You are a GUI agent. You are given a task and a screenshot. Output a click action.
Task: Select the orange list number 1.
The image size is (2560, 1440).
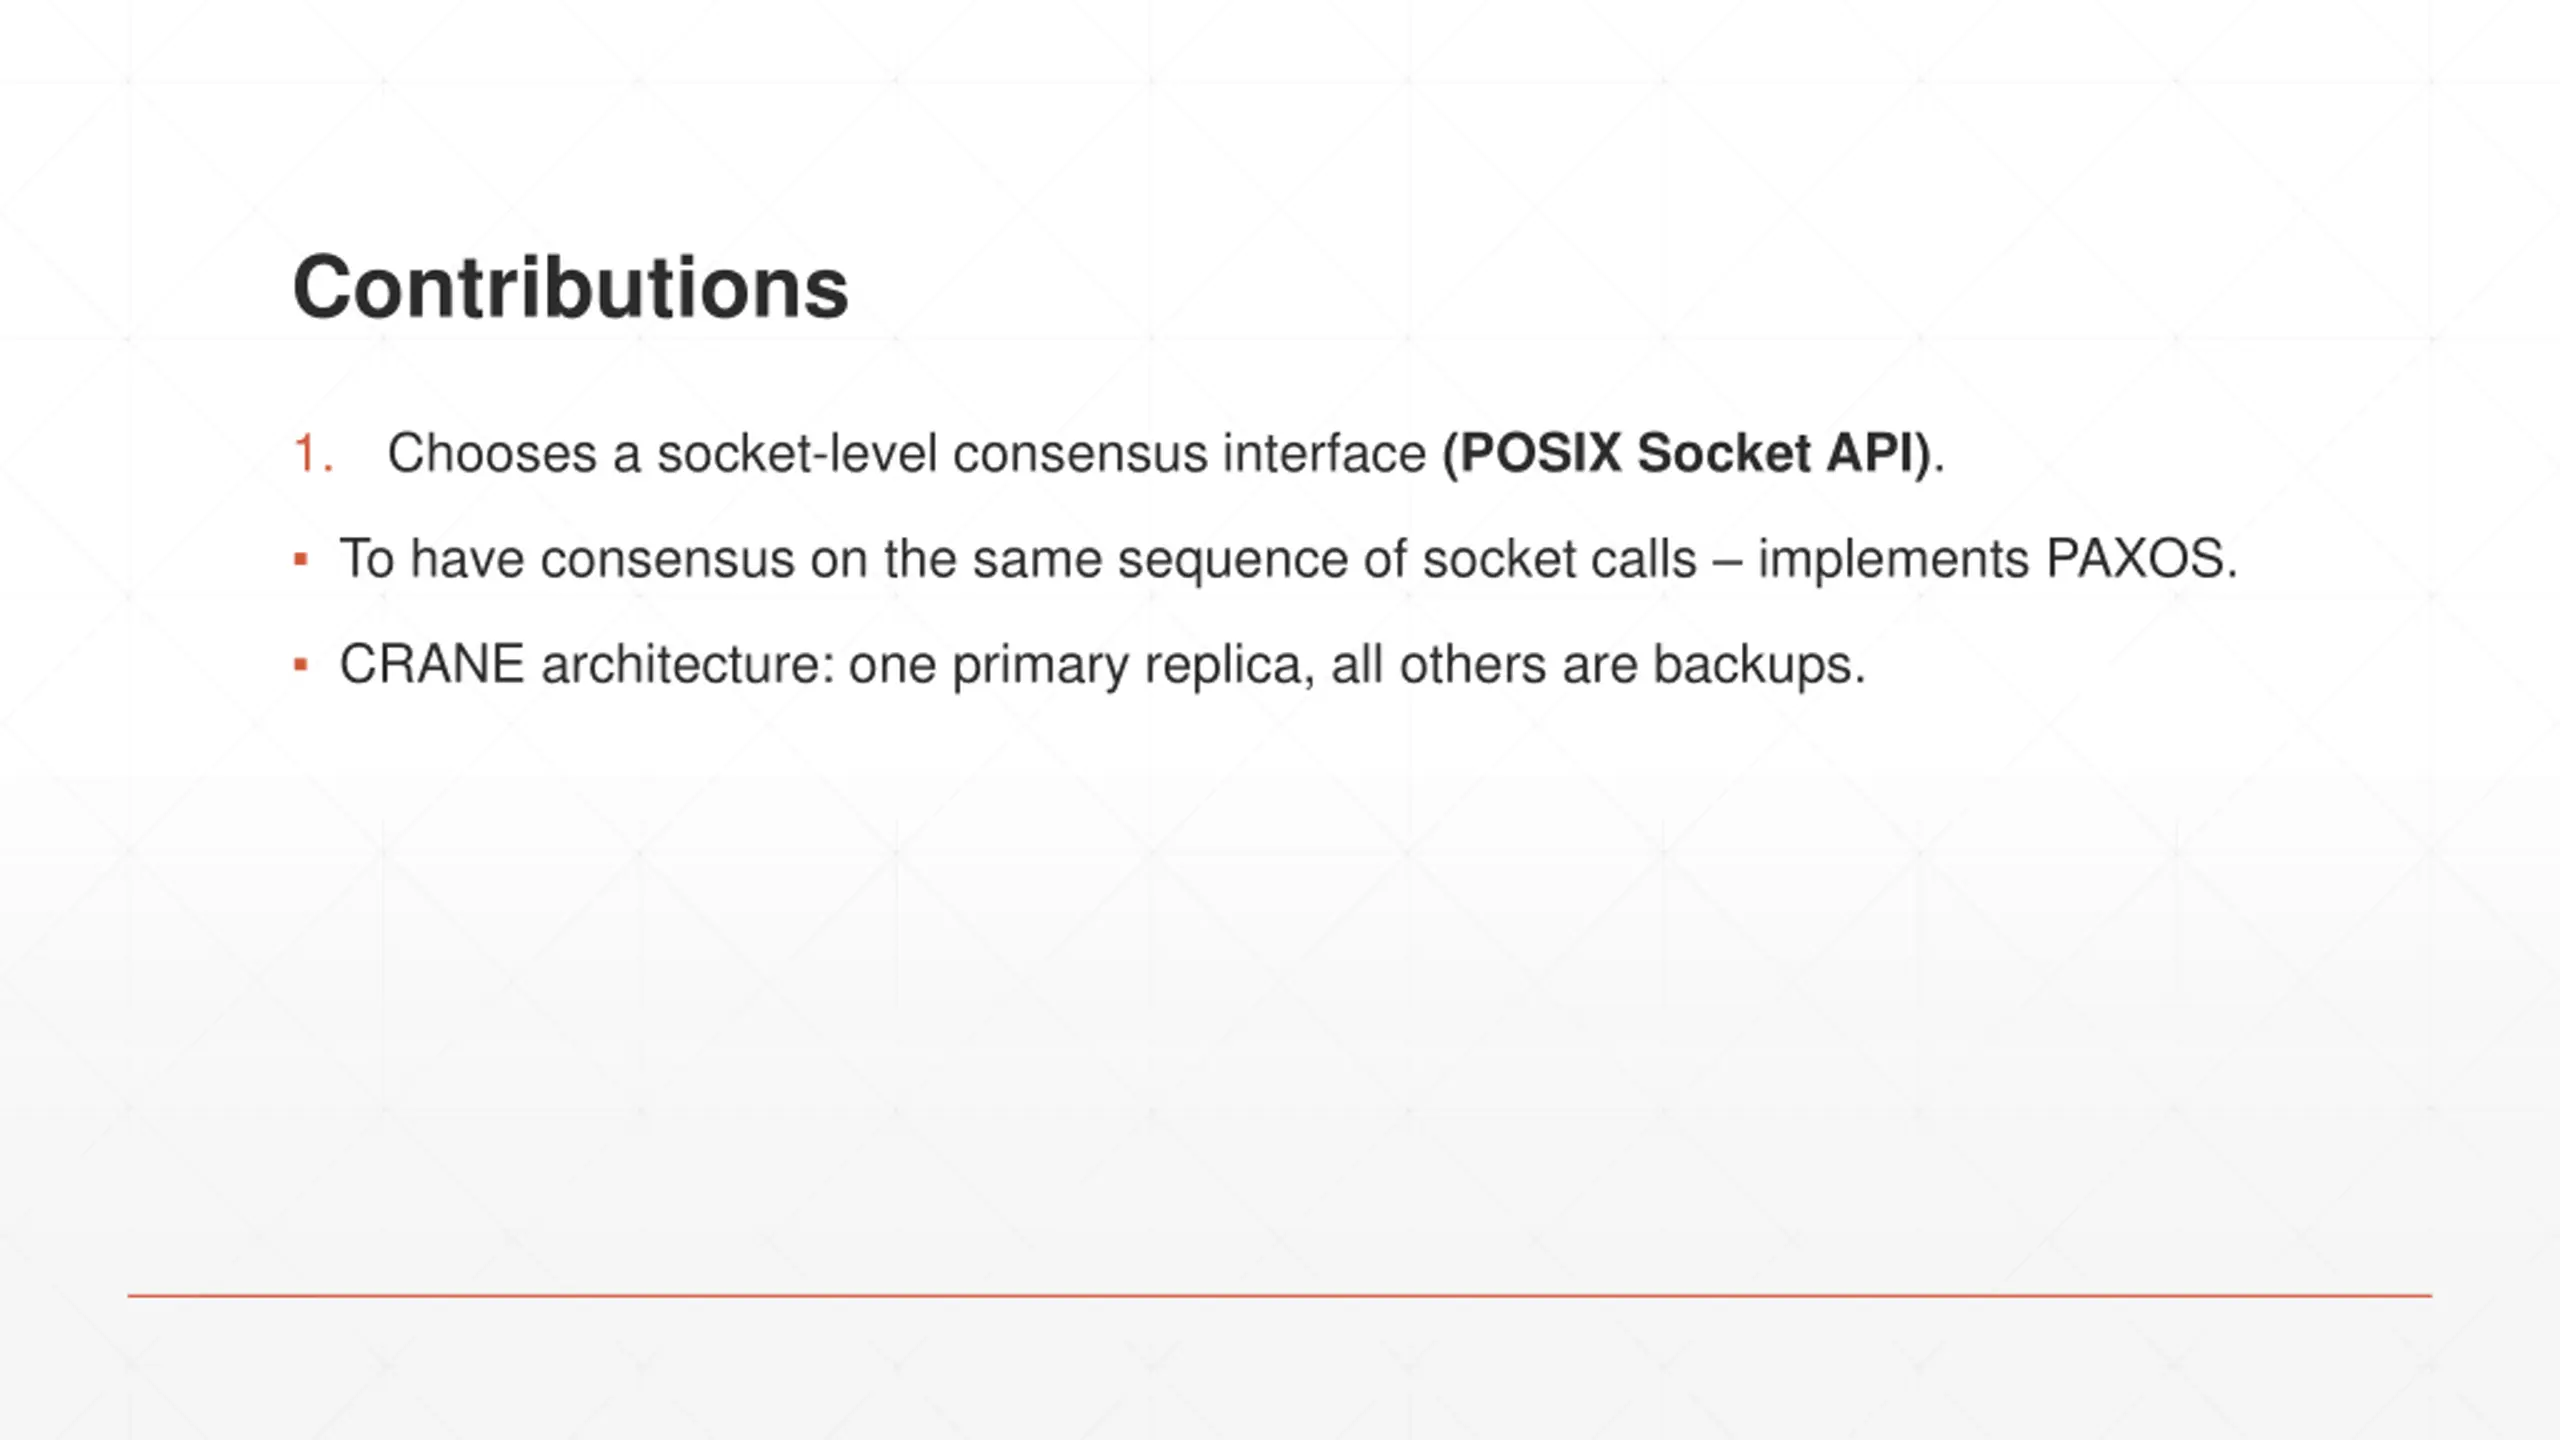coord(313,453)
